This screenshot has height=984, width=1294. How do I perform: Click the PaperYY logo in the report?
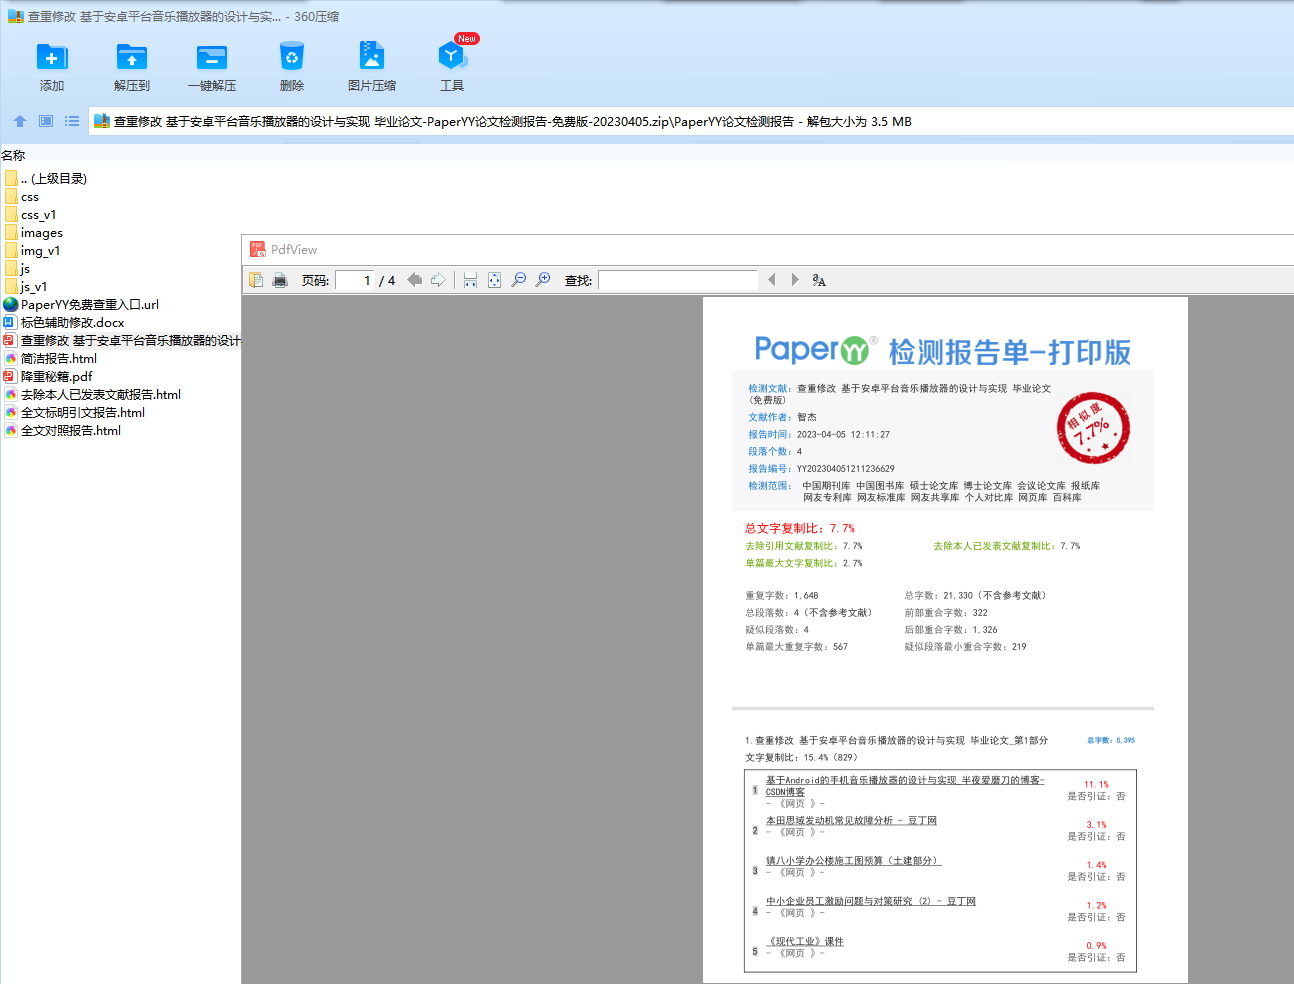tap(816, 350)
